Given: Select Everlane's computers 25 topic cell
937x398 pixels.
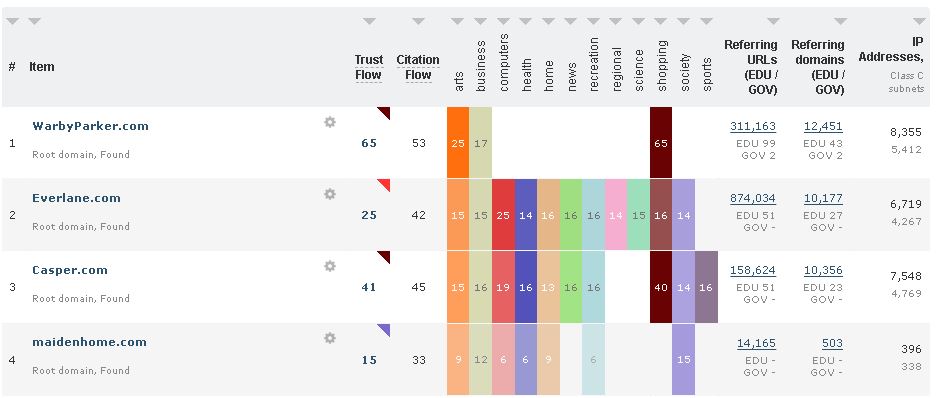Looking at the screenshot, I should pyautogui.click(x=503, y=215).
